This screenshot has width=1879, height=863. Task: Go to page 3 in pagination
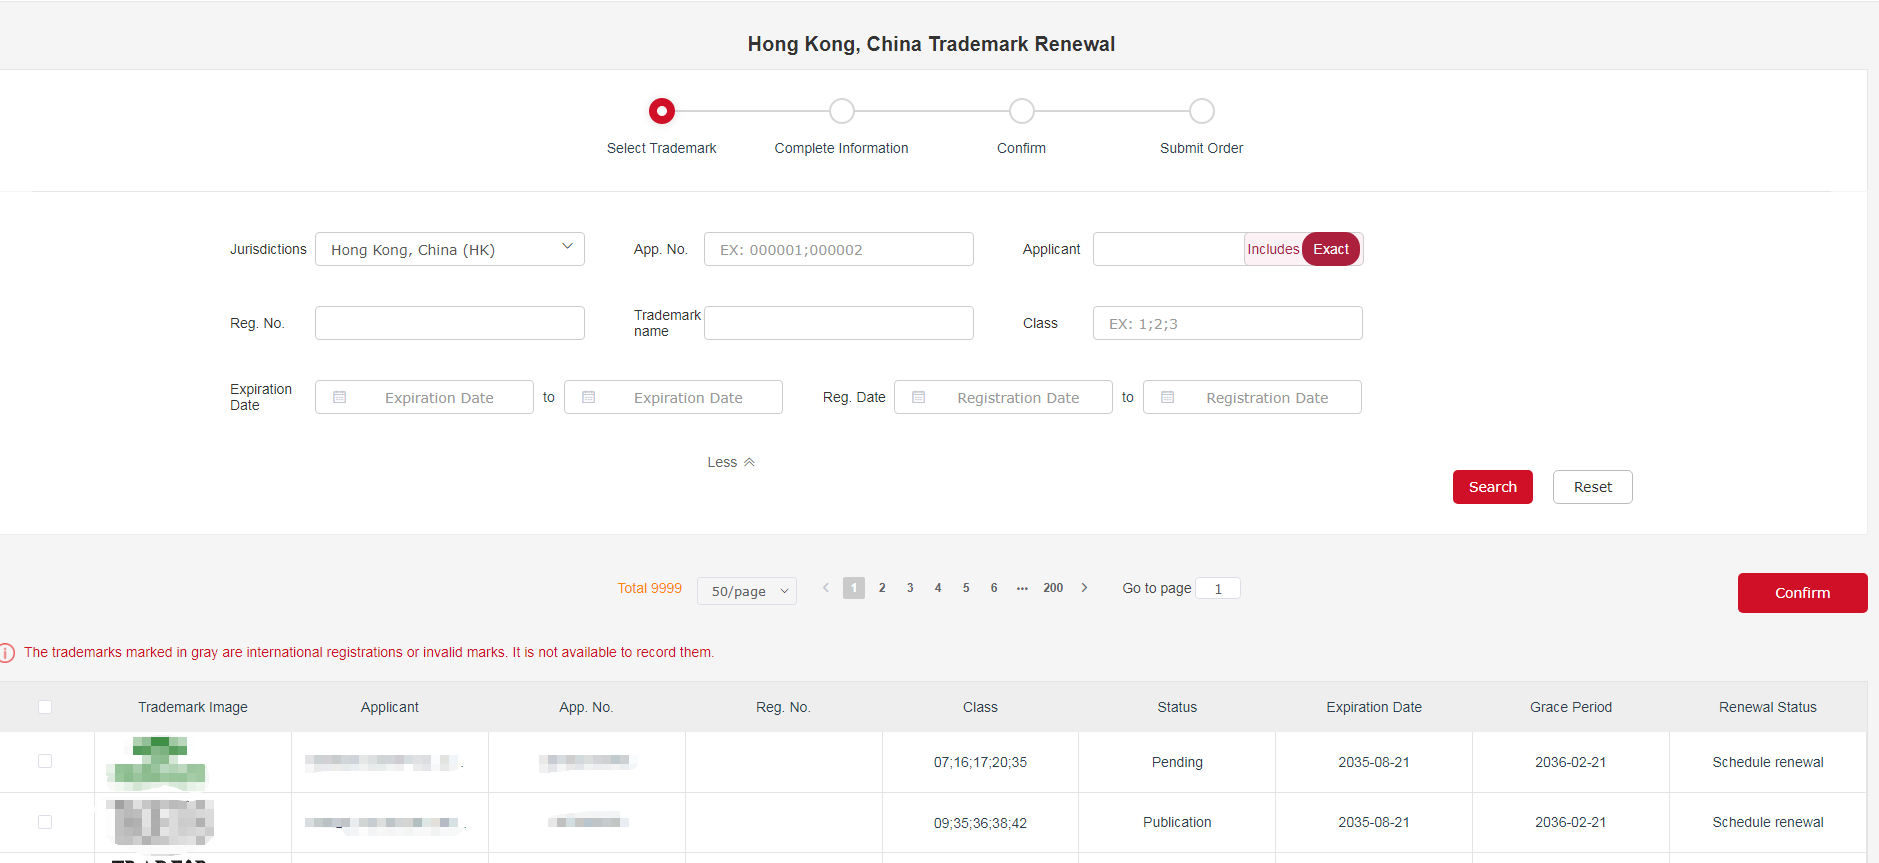coord(910,588)
